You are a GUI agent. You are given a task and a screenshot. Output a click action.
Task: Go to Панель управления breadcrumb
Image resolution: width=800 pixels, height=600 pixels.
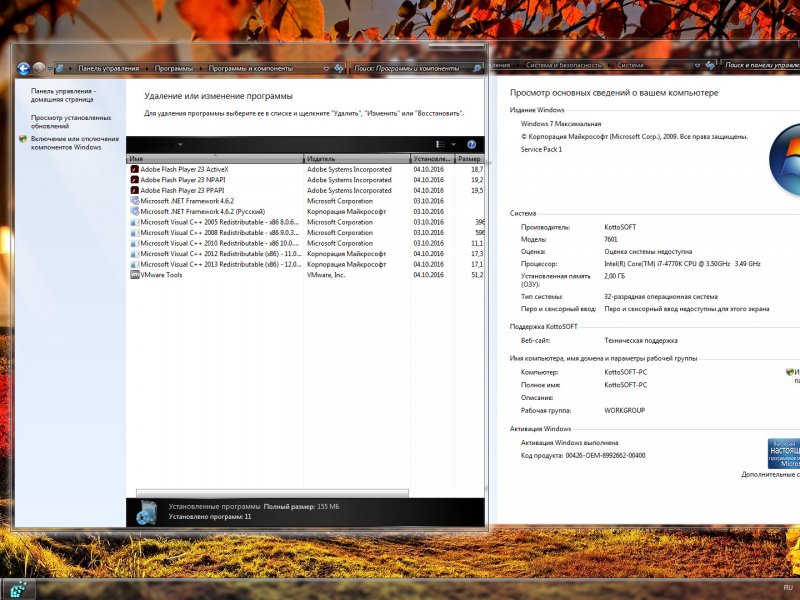pyautogui.click(x=108, y=68)
